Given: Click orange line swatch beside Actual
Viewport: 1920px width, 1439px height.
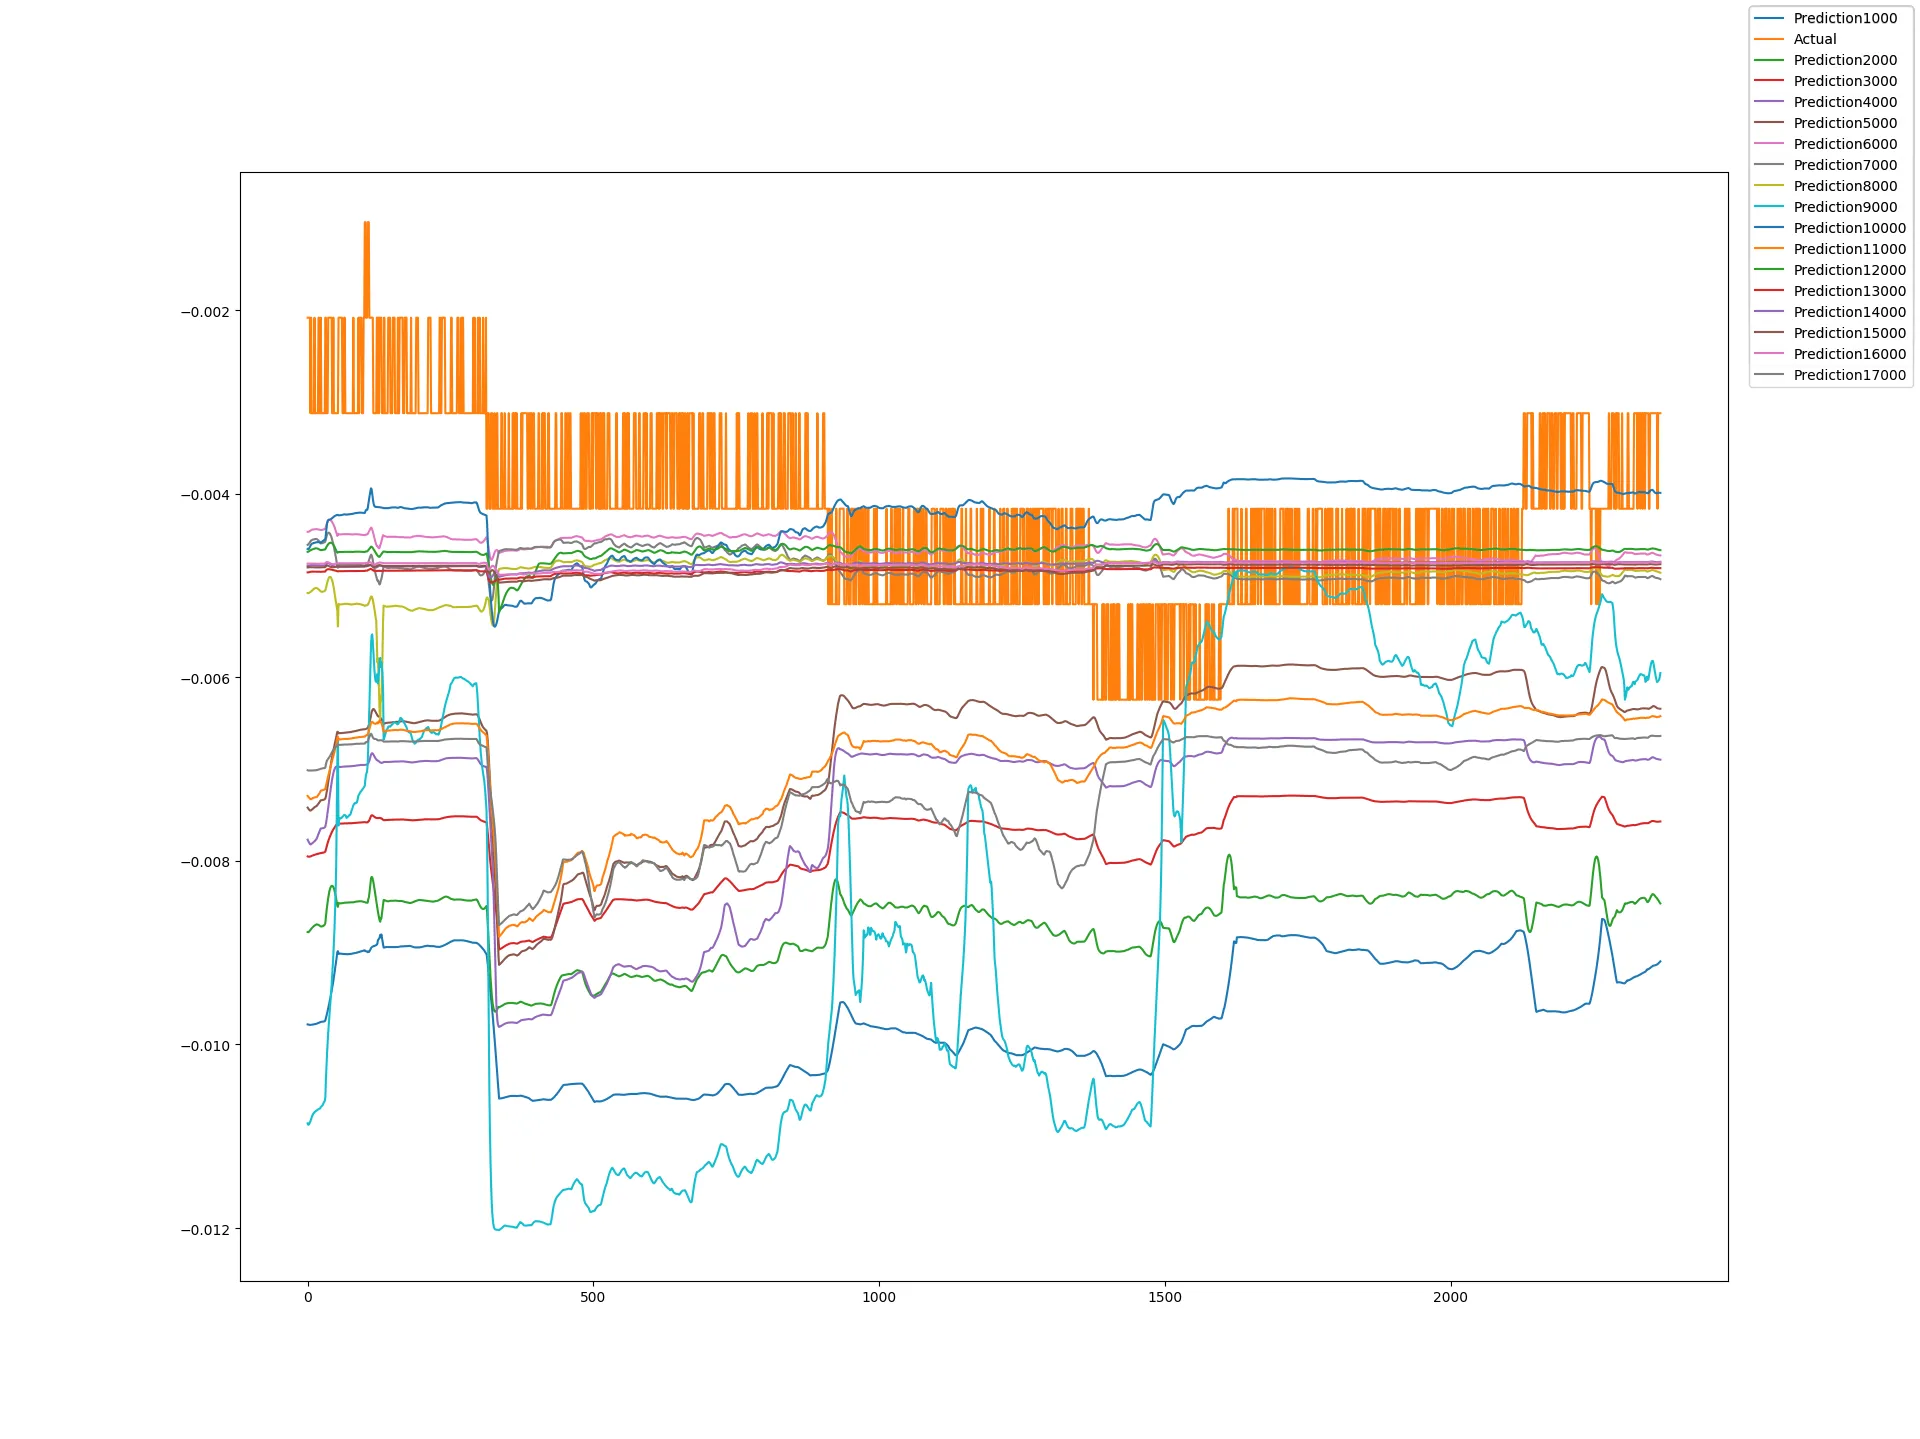Looking at the screenshot, I should coord(1769,39).
